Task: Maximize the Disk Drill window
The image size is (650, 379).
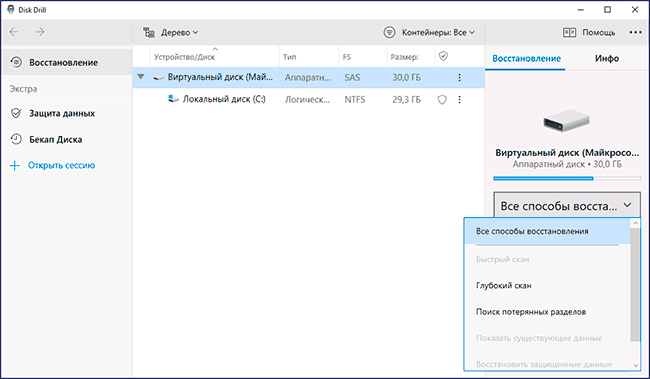Action: coord(607,10)
